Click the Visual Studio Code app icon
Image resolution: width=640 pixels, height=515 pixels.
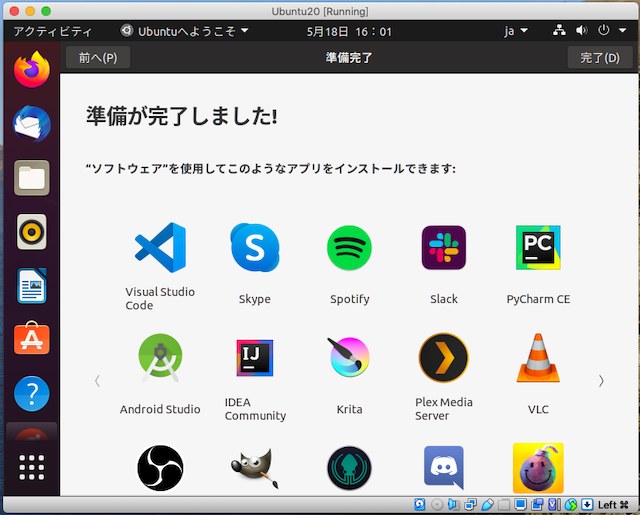coord(160,247)
